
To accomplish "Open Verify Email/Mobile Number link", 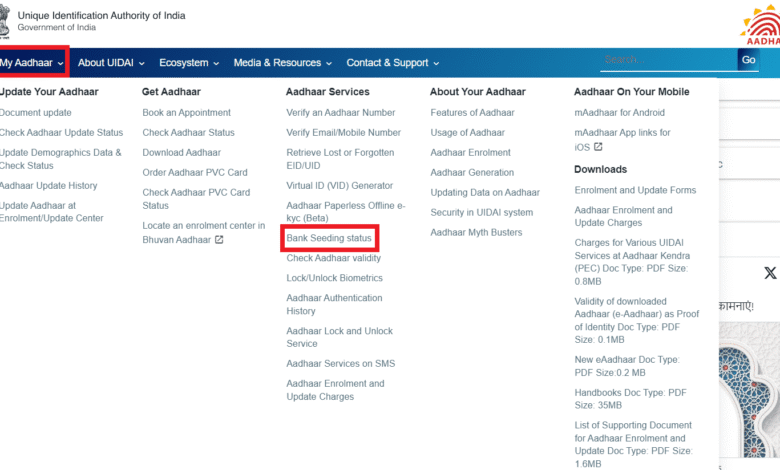I will click(344, 133).
